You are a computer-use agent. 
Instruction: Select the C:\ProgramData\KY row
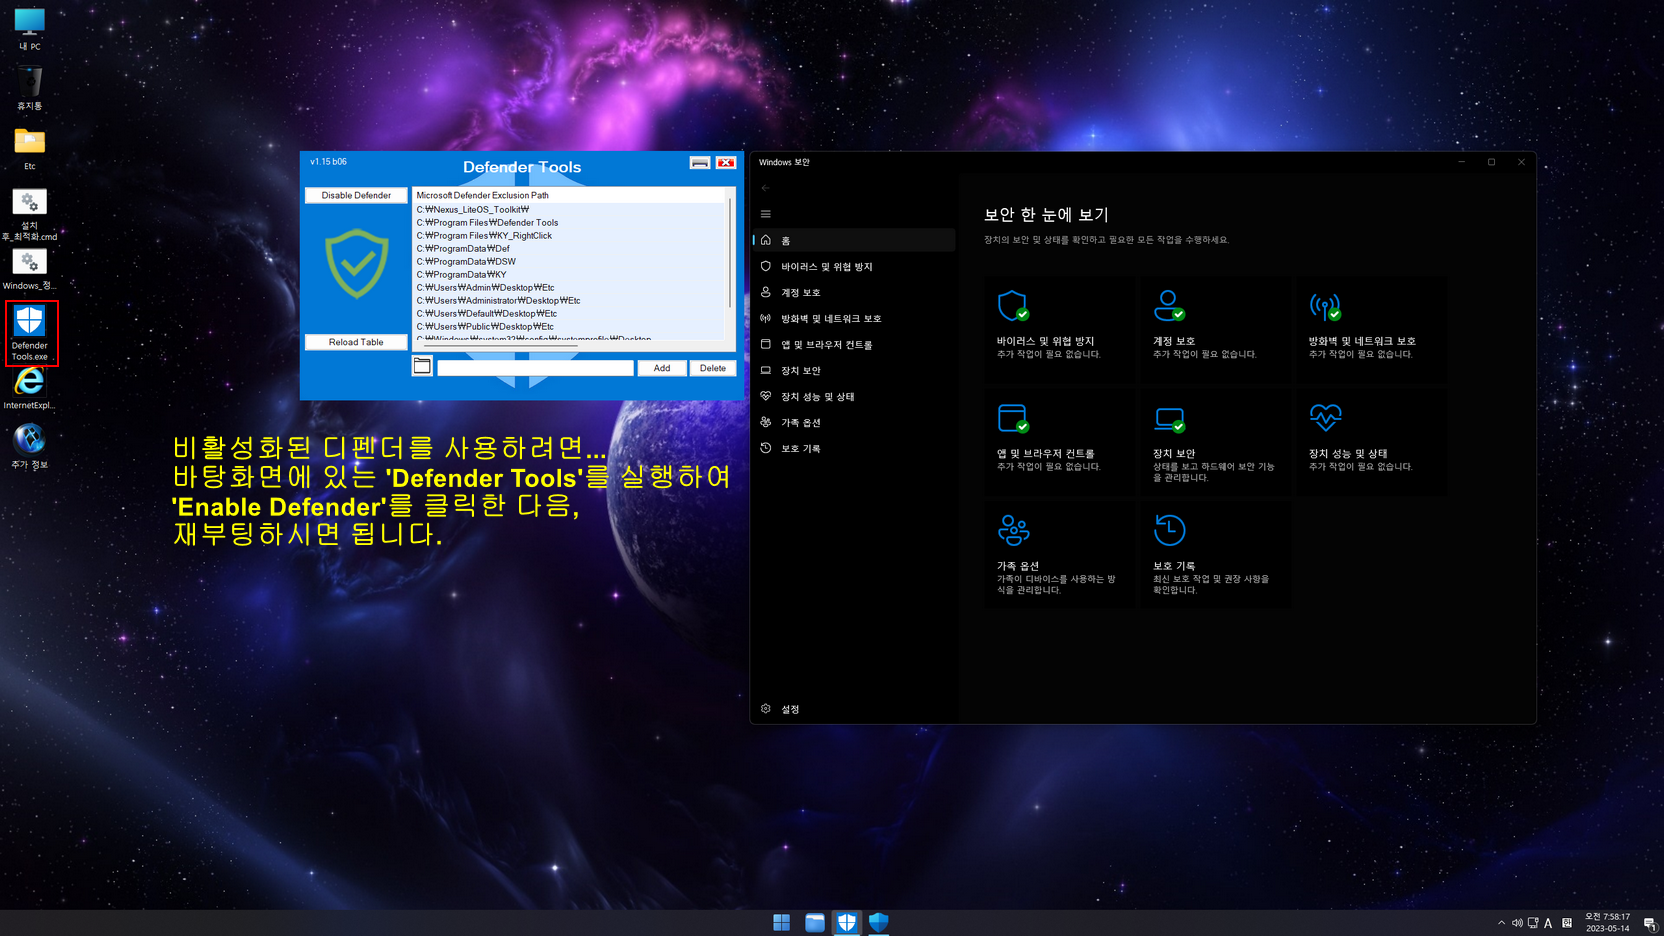[569, 275]
